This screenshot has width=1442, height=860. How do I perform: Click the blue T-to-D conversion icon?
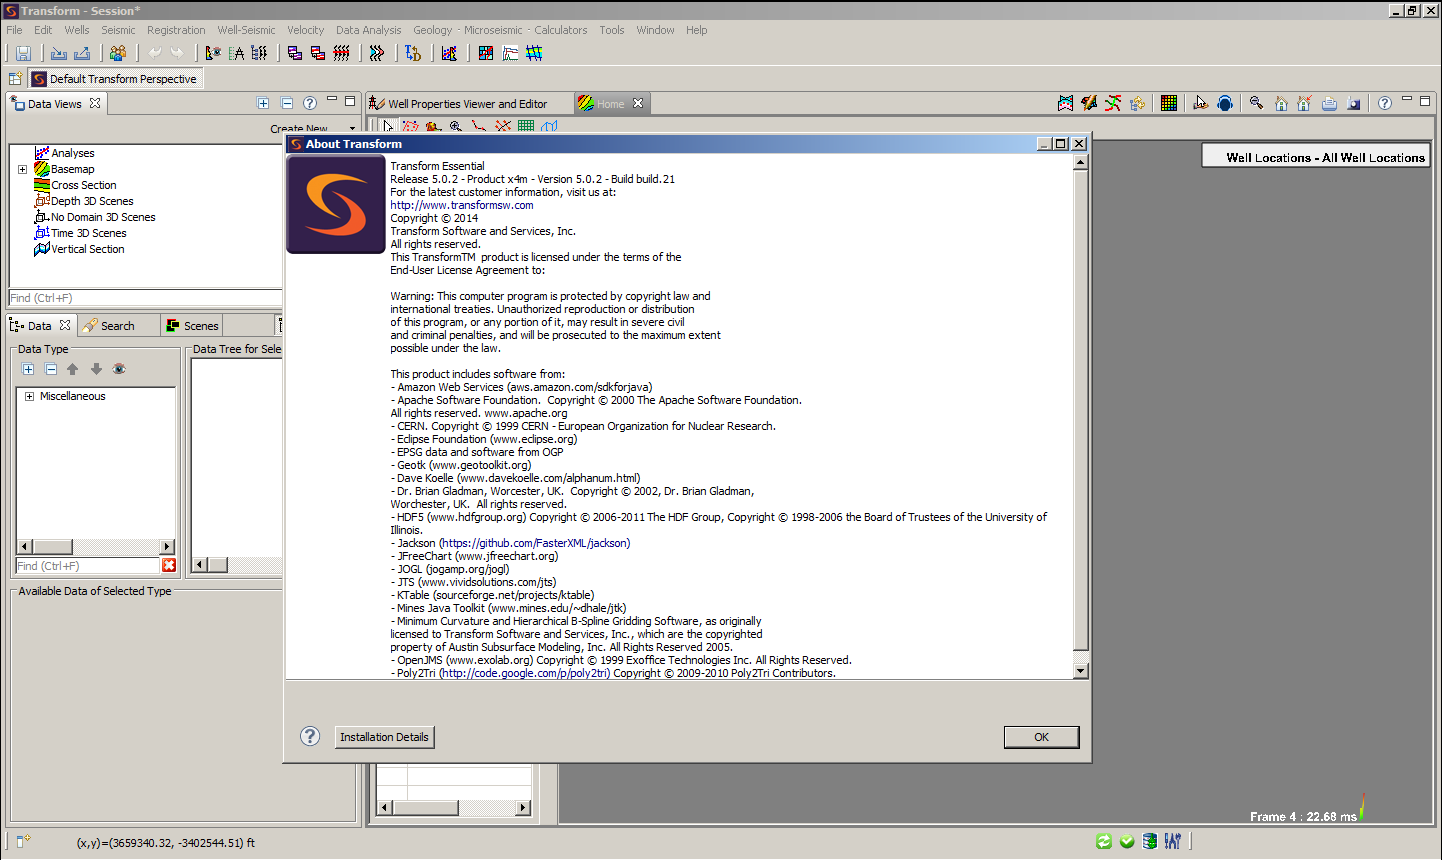pyautogui.click(x=413, y=53)
